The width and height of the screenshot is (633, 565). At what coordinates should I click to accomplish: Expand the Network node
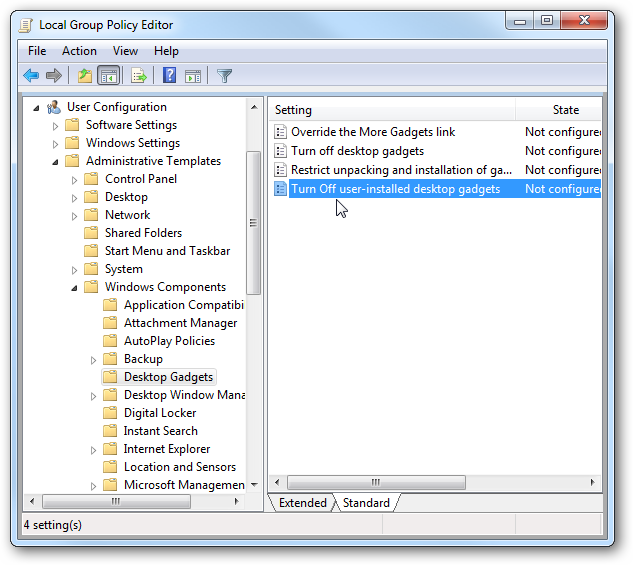pyautogui.click(x=74, y=216)
